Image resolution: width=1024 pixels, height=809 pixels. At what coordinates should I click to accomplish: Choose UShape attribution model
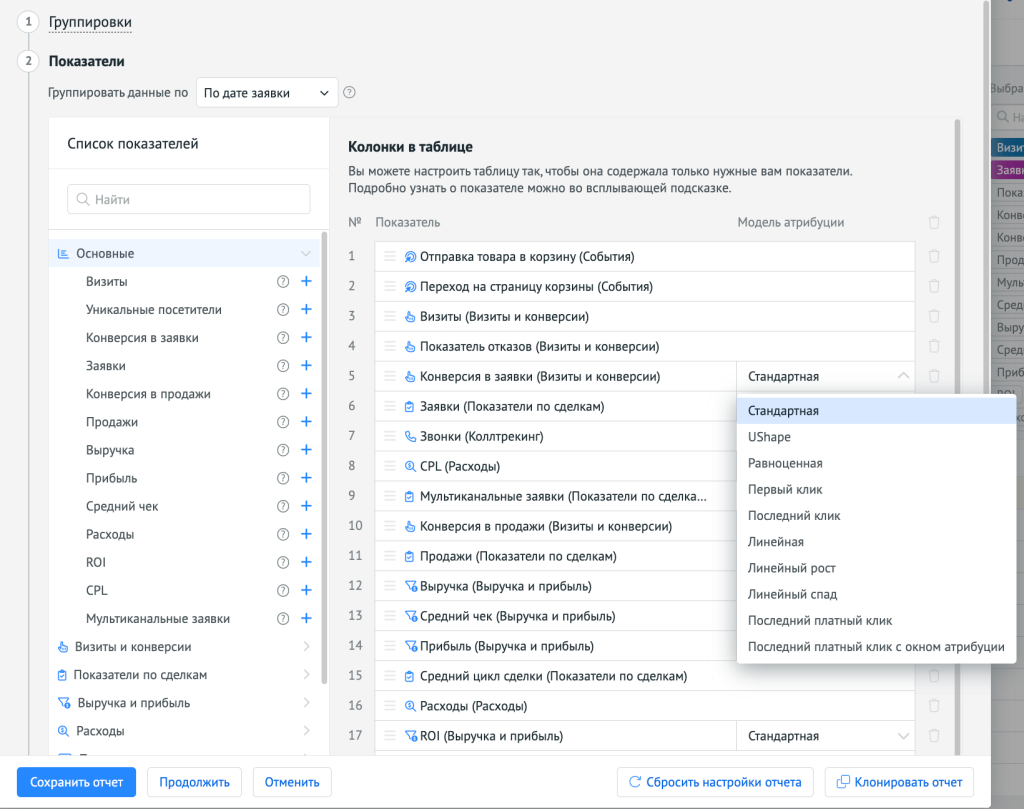[876, 437]
